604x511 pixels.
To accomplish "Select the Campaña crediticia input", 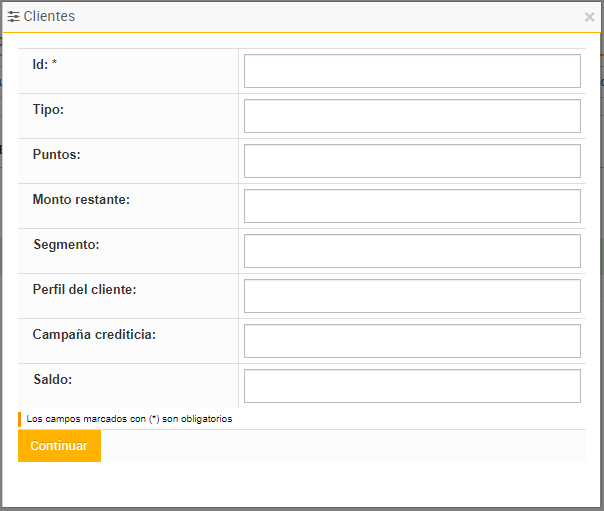I will pos(412,341).
